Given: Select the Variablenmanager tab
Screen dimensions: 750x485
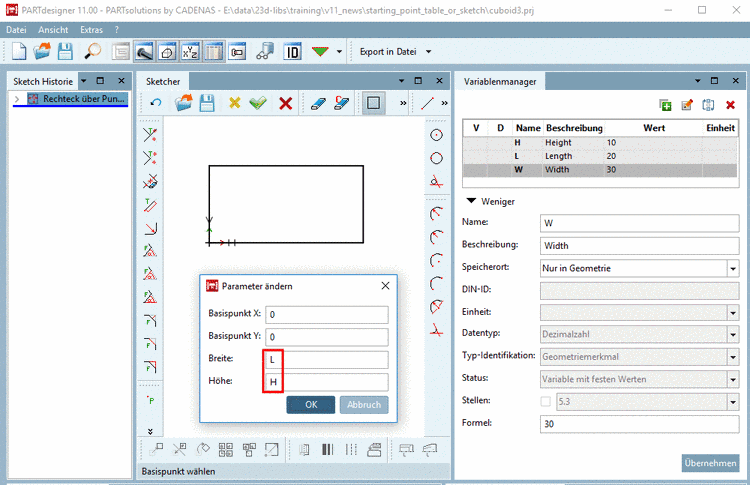Looking at the screenshot, I should tap(500, 82).
